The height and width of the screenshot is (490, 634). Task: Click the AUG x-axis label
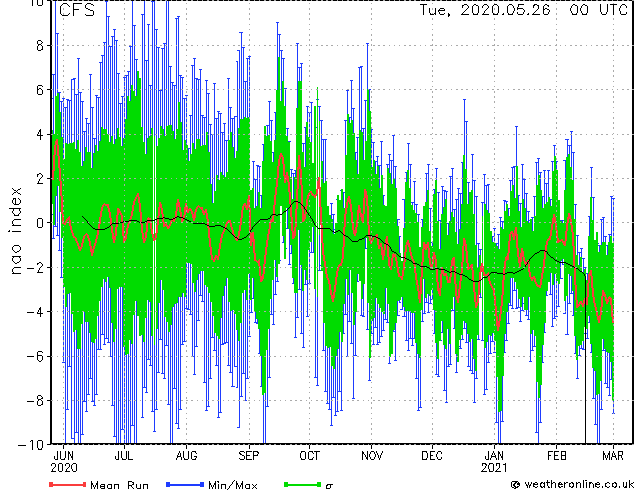(x=186, y=456)
